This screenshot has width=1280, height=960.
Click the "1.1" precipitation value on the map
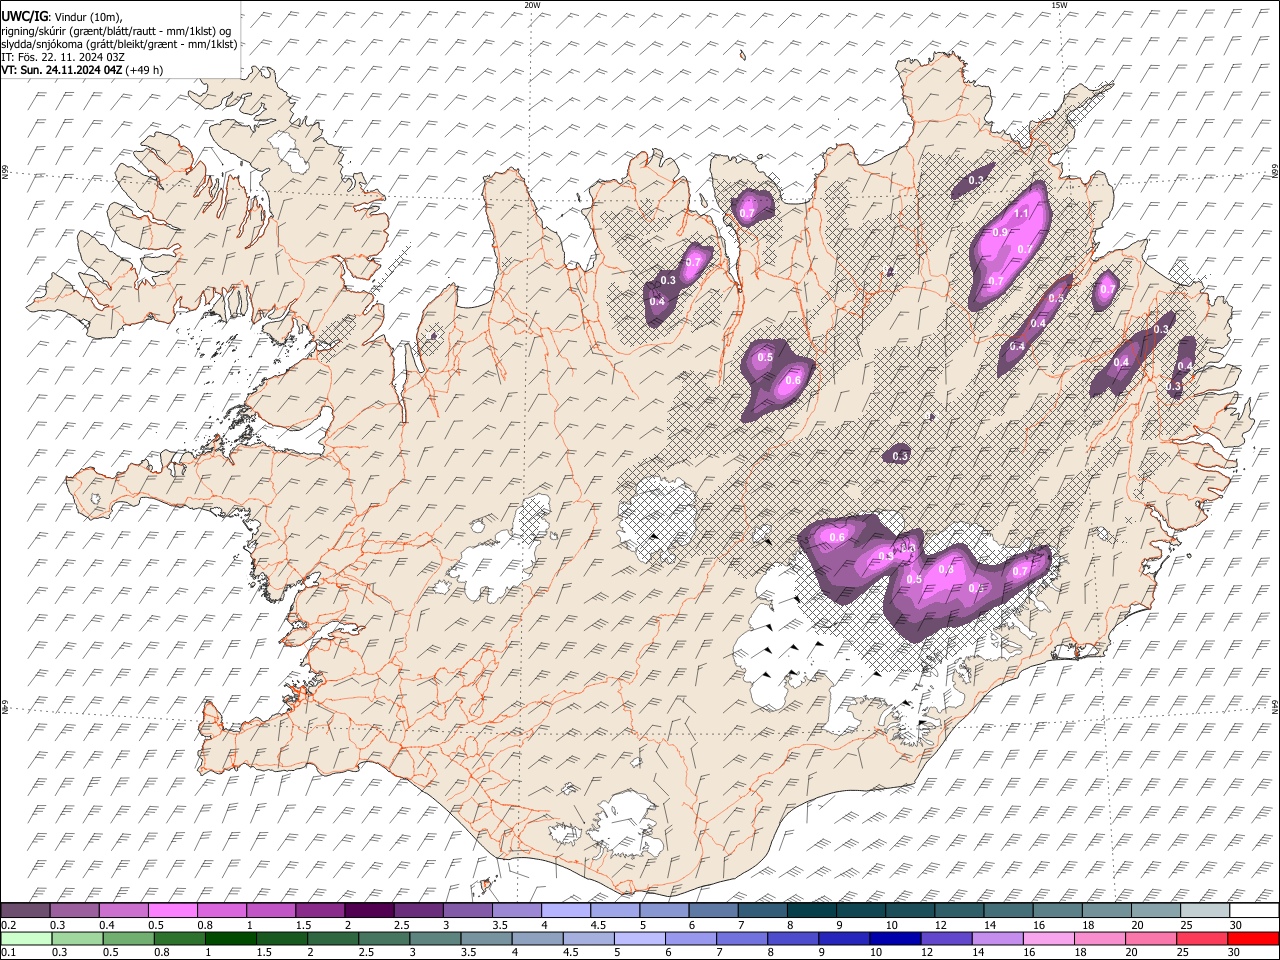[x=1022, y=214]
